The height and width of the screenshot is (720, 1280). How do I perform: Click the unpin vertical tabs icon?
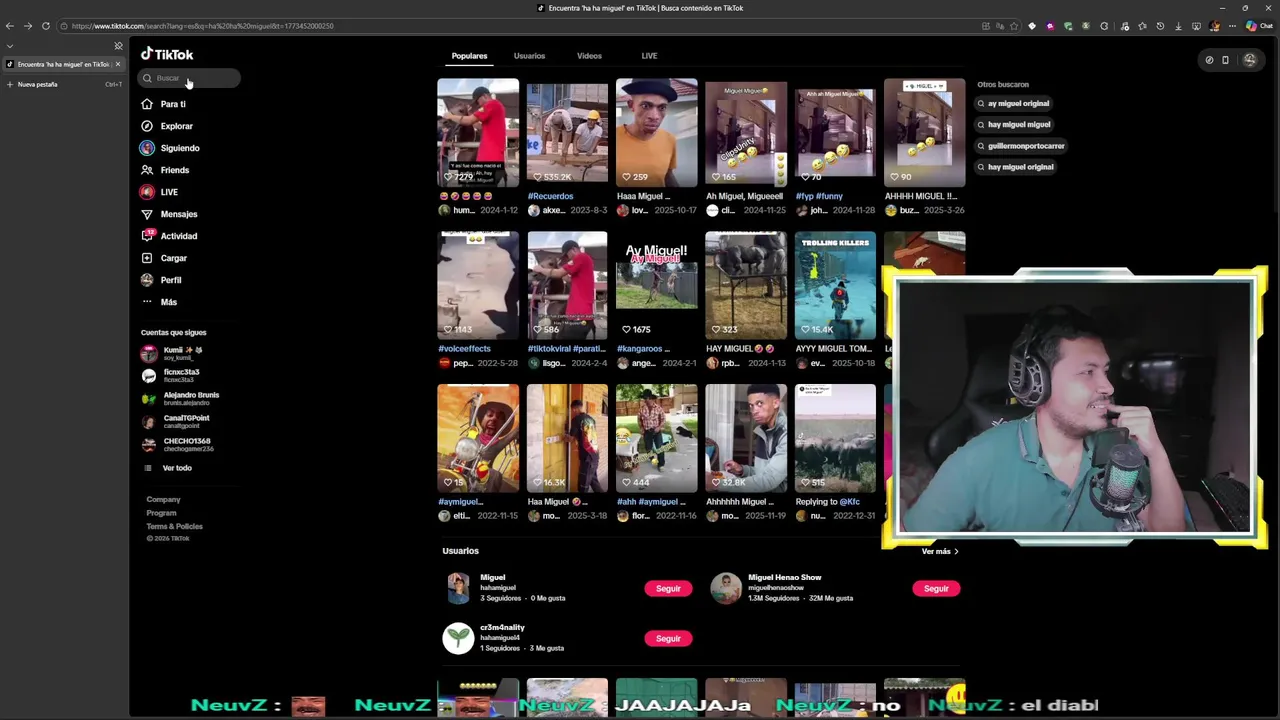click(x=118, y=45)
